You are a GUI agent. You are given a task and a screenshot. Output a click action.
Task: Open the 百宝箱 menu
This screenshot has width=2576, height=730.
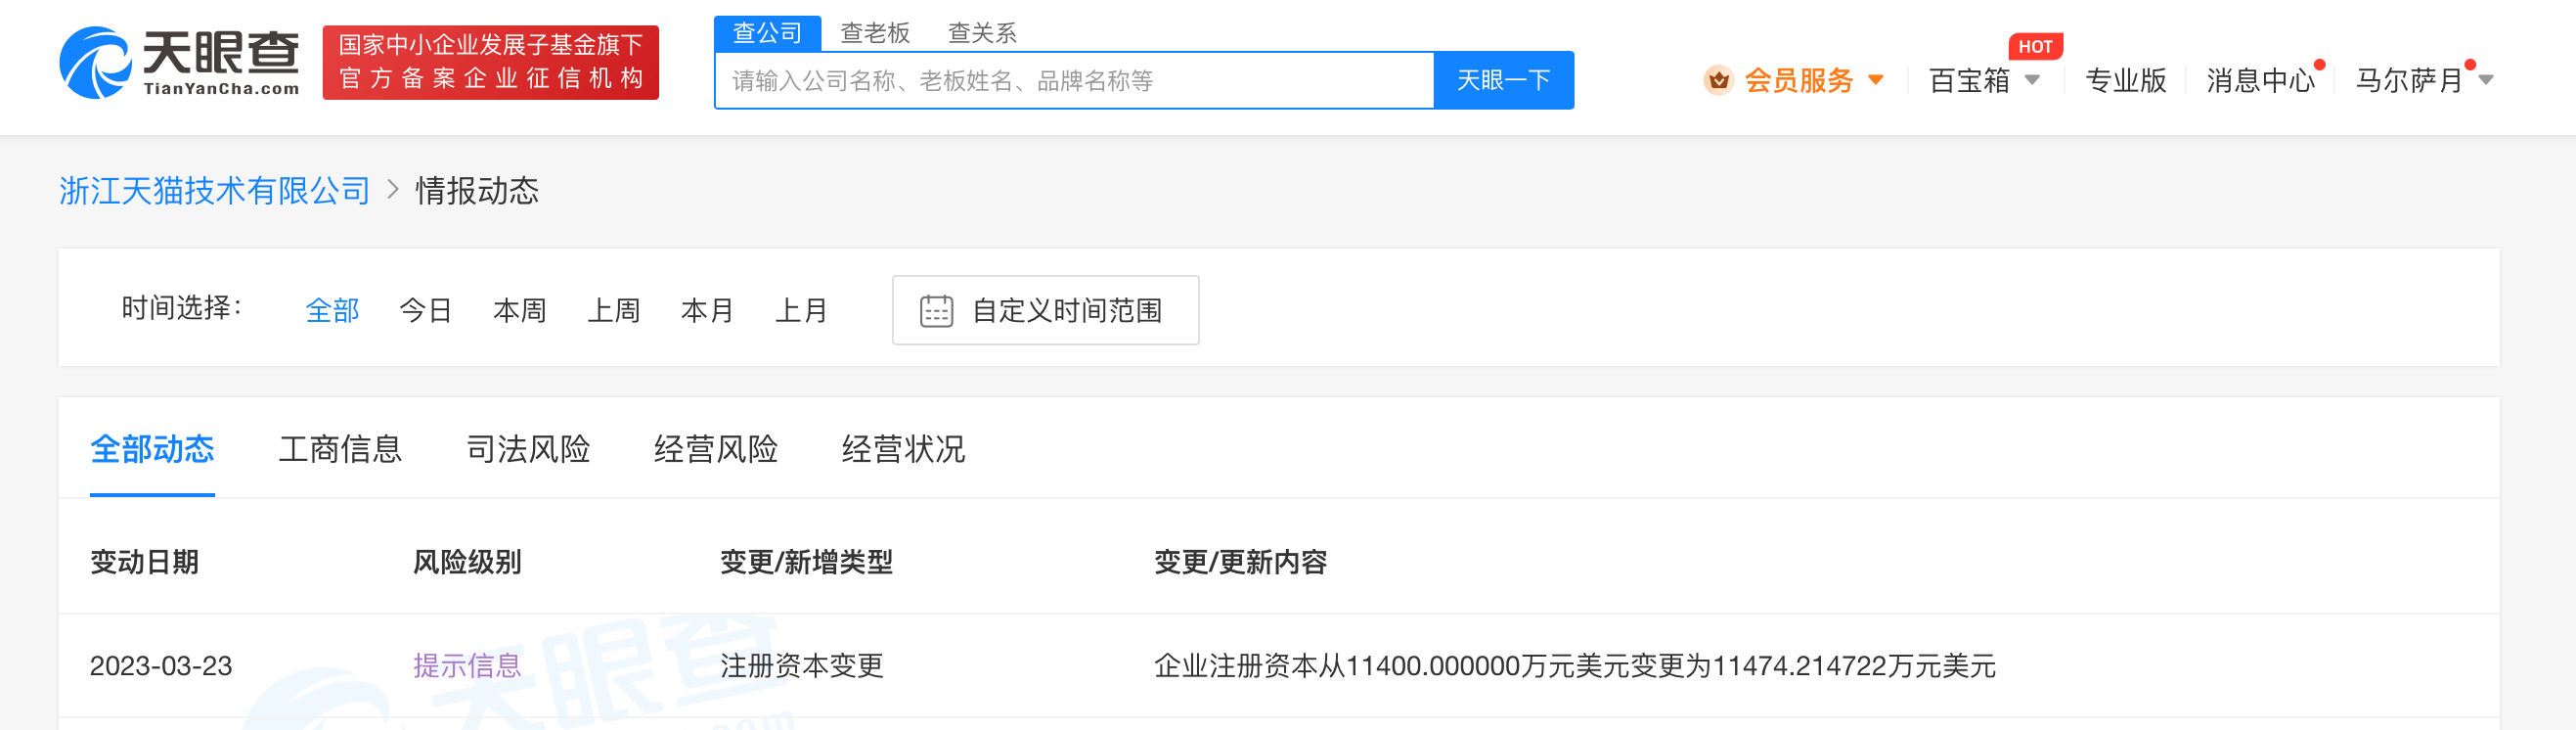1969,80
